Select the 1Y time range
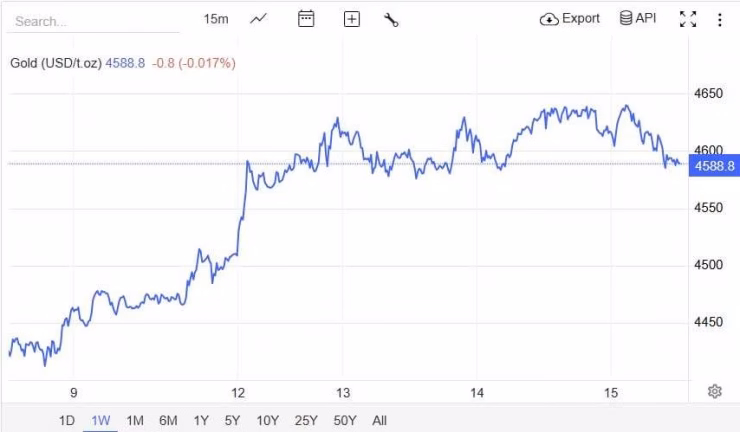Viewport: 740px width, 432px height. pos(201,420)
